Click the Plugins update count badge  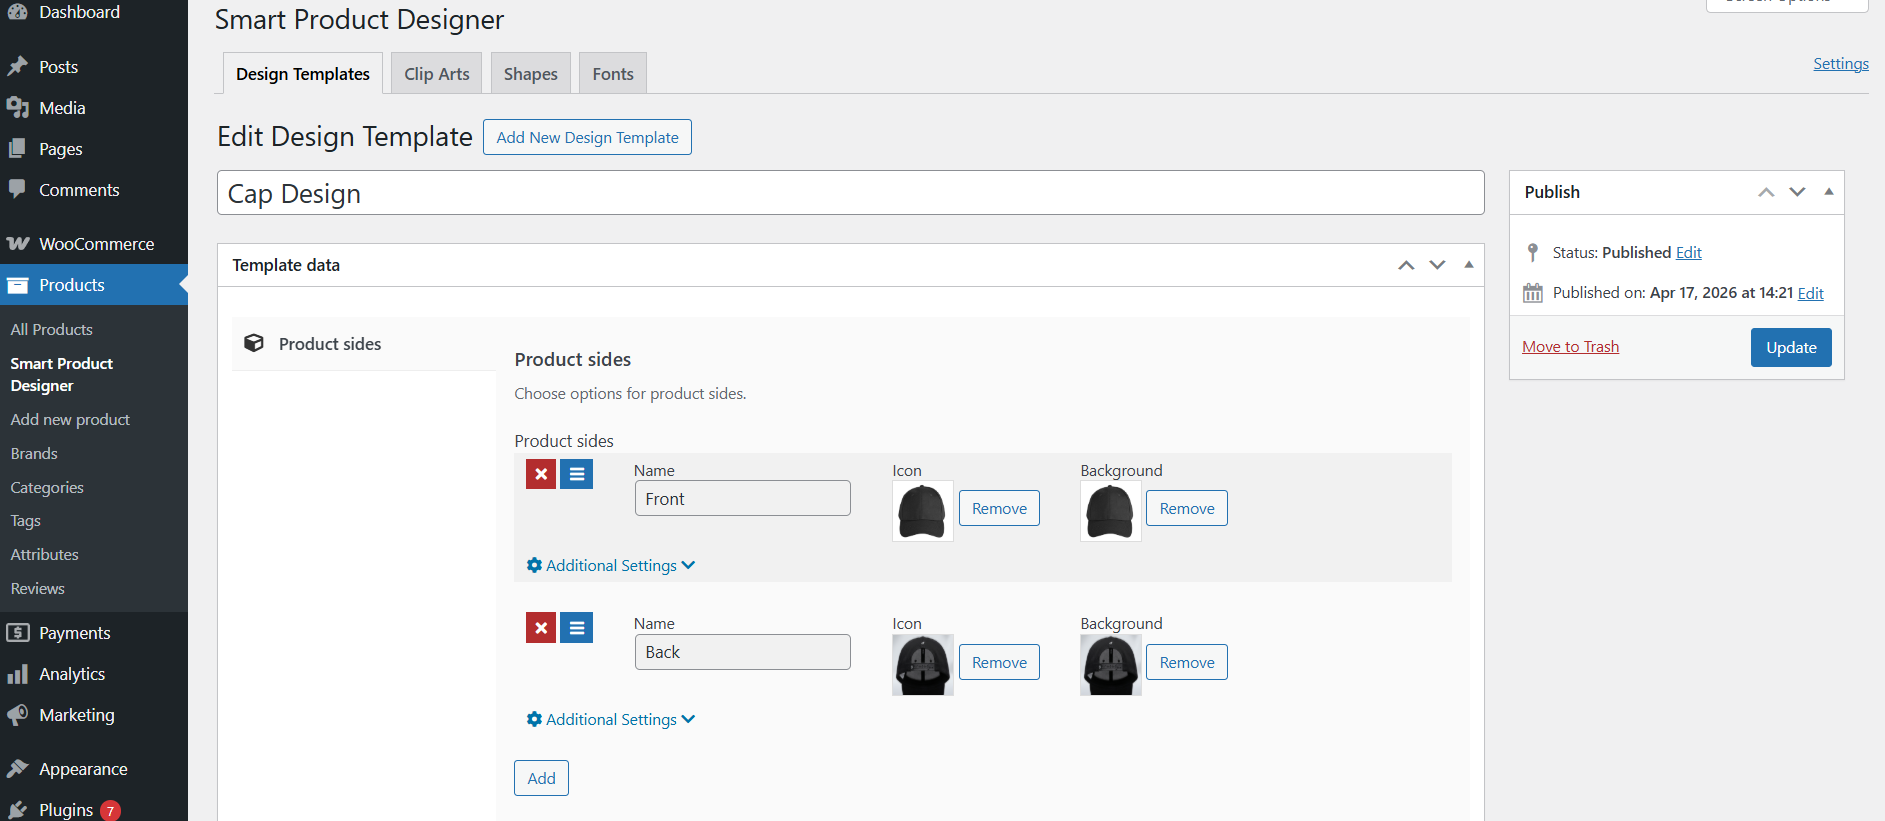(110, 811)
